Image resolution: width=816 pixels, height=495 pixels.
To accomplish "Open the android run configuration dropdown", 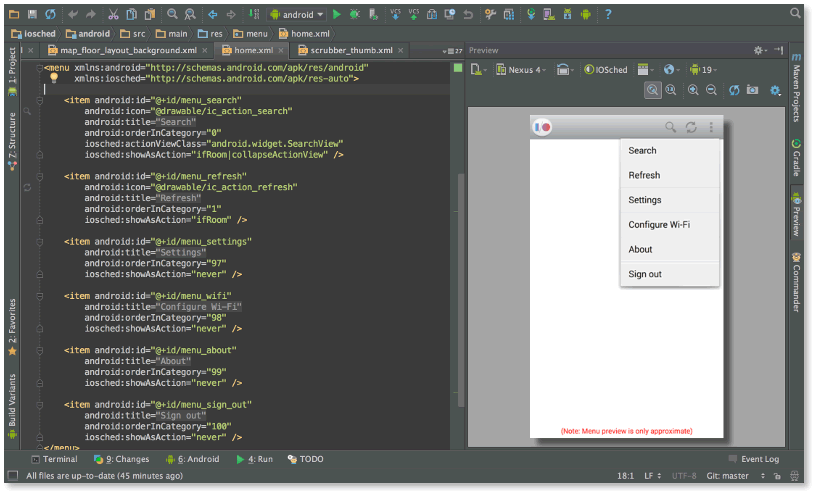I will (297, 15).
